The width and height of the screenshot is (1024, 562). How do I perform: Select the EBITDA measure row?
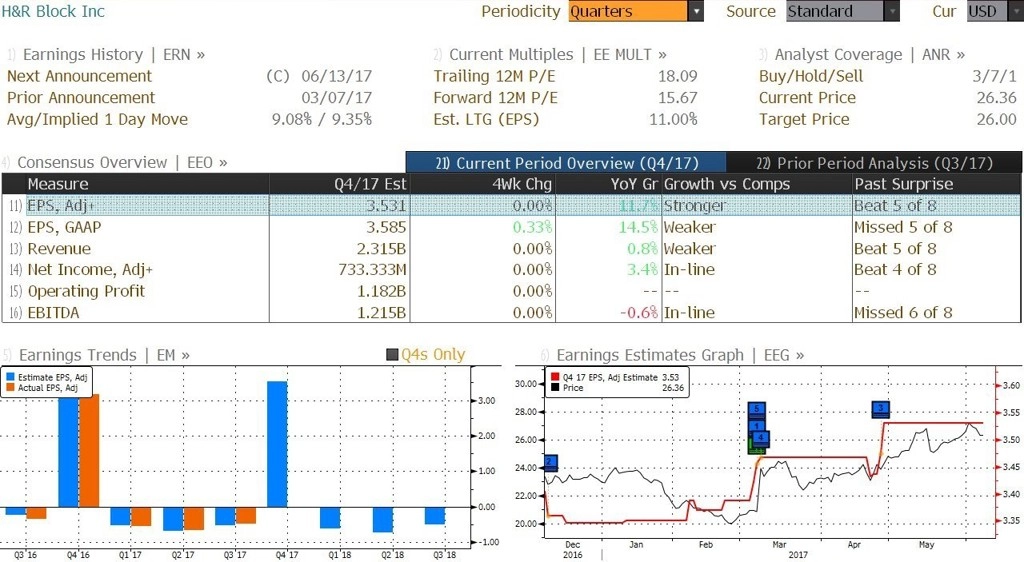(511, 313)
